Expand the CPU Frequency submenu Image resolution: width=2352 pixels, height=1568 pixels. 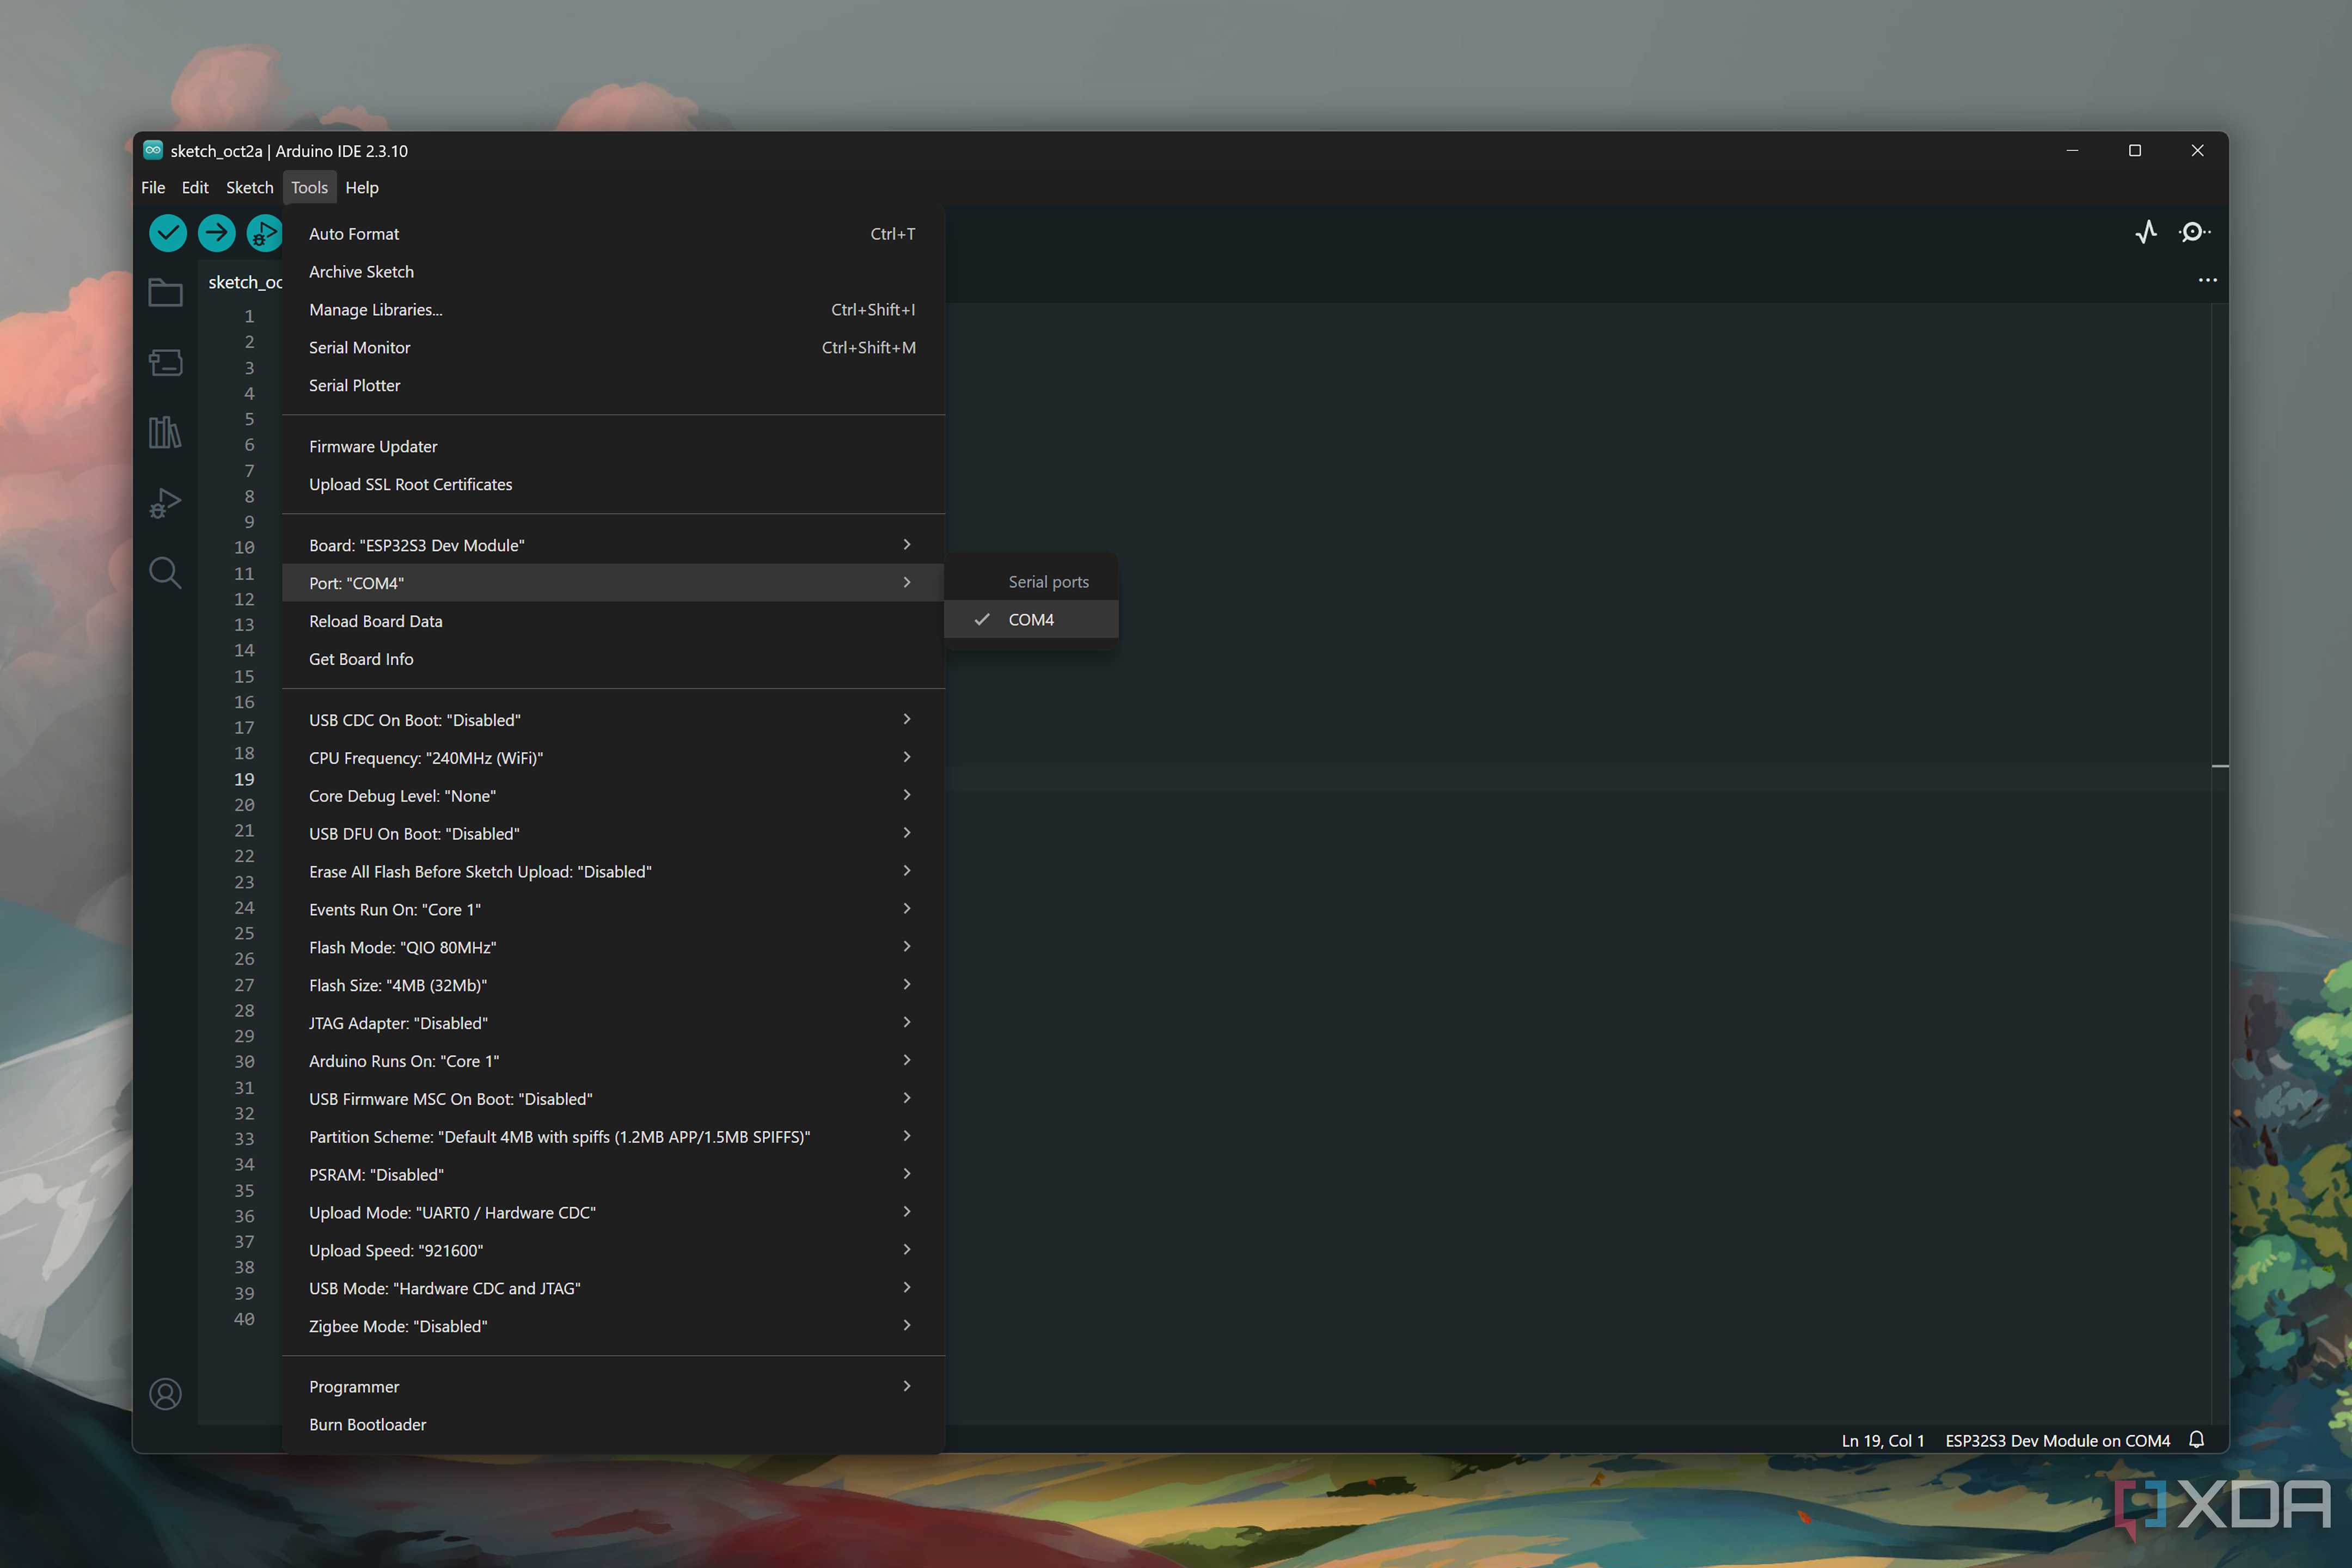(x=613, y=758)
